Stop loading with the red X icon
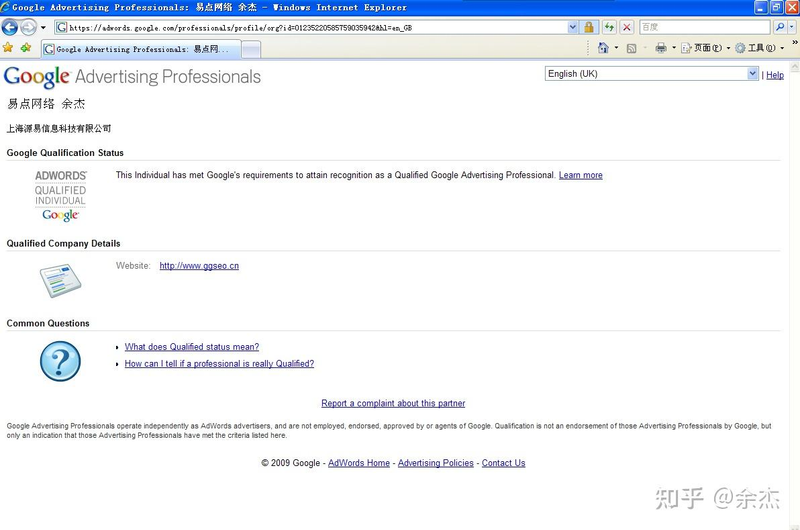800x530 pixels. tap(627, 28)
